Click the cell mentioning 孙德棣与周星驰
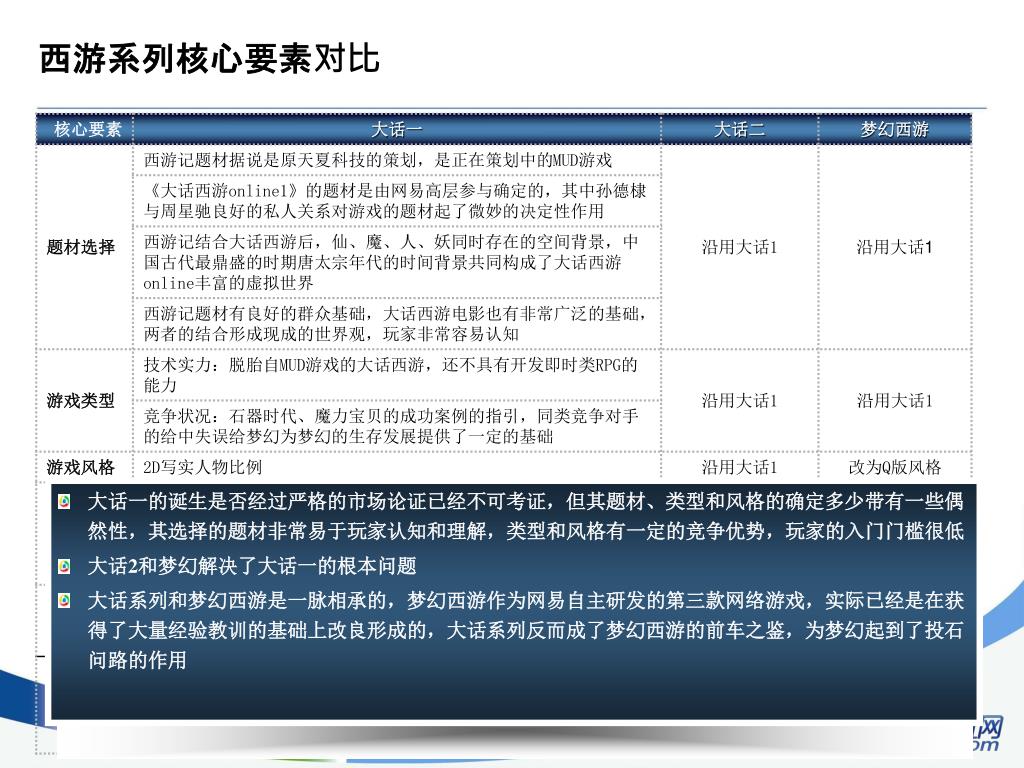The width and height of the screenshot is (1024, 768). coord(397,200)
